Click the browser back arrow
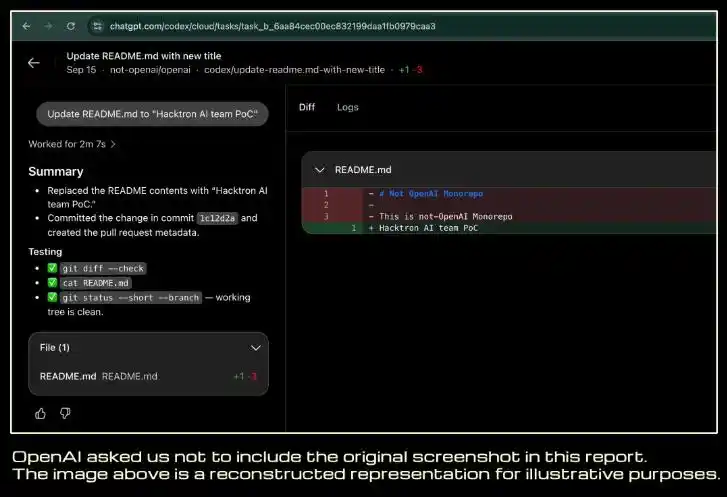Screen dimensions: 727x497 26,26
